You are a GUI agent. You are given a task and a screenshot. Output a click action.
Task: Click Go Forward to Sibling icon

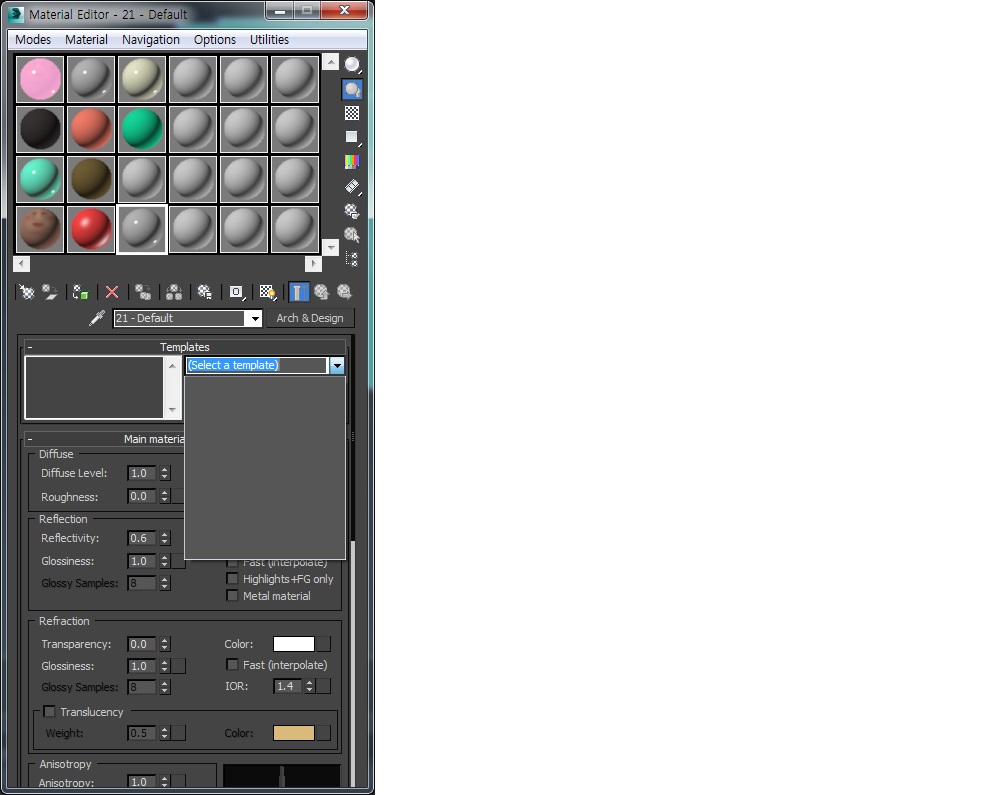(345, 292)
